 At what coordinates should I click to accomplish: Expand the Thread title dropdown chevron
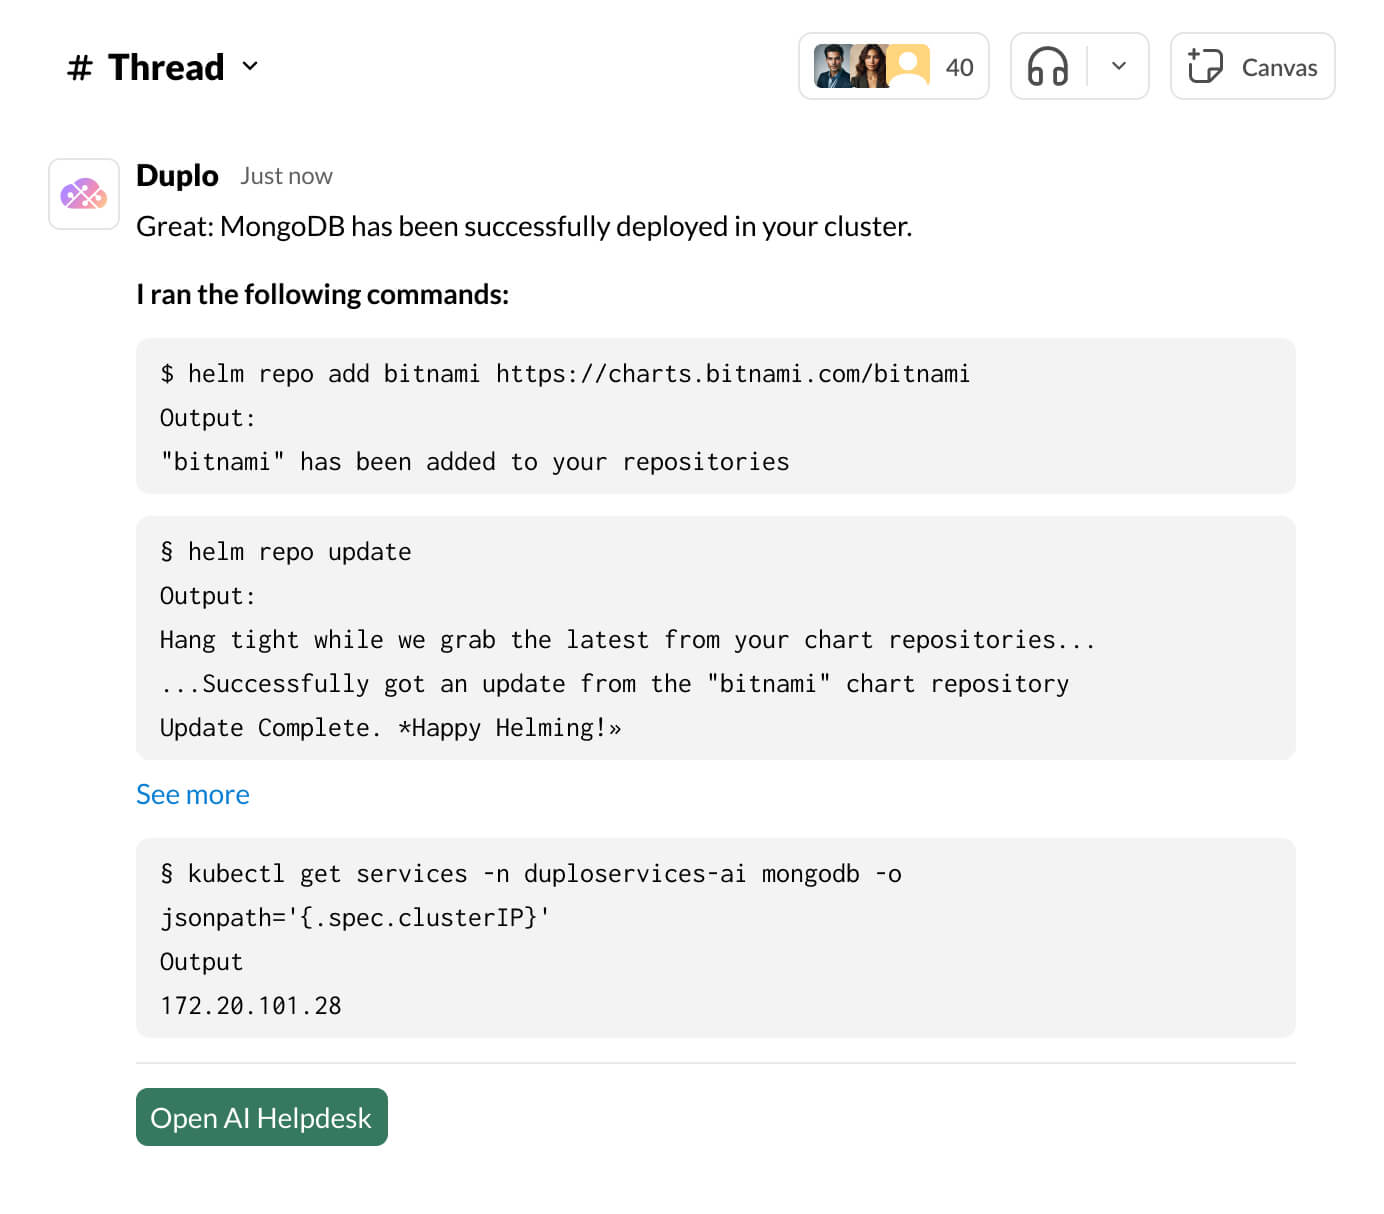click(x=250, y=67)
